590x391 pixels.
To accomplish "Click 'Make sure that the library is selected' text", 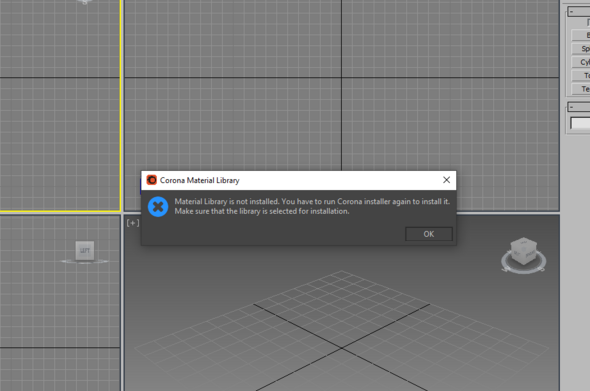I will [x=236, y=211].
